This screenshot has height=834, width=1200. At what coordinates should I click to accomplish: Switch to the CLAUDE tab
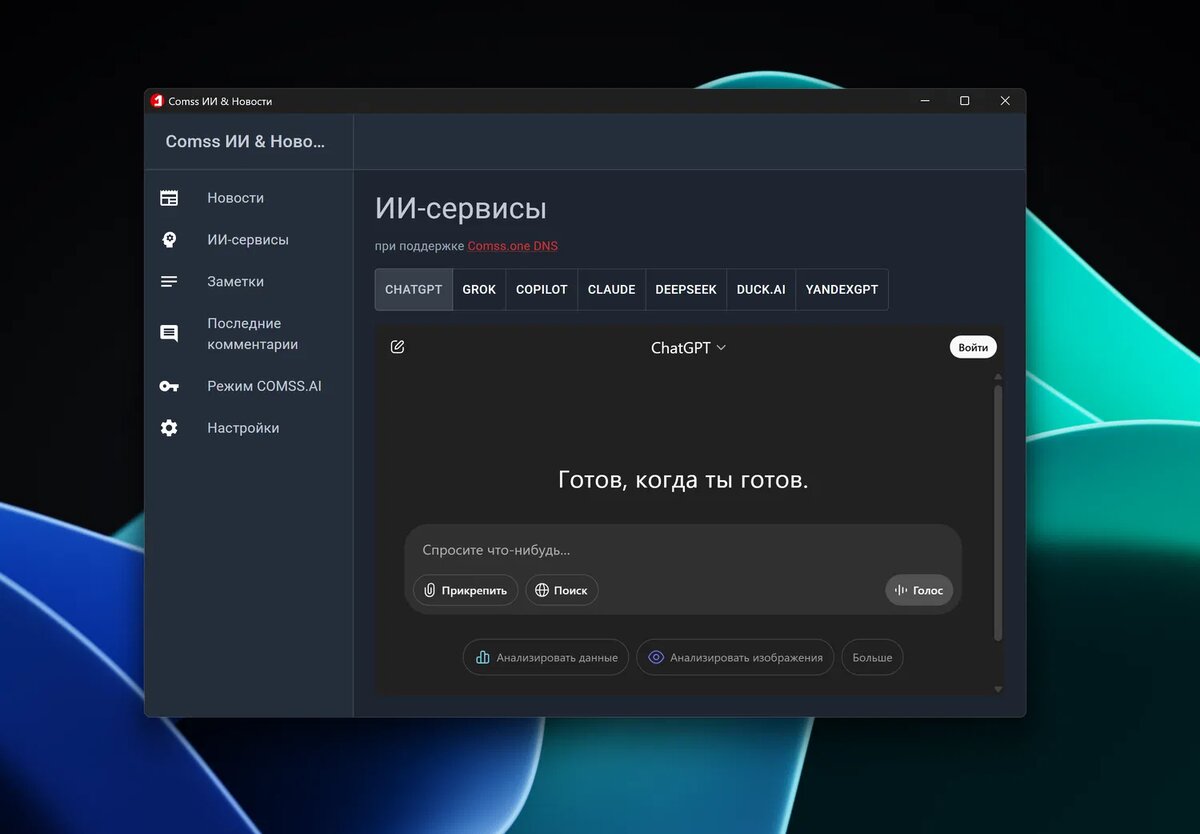[611, 289]
